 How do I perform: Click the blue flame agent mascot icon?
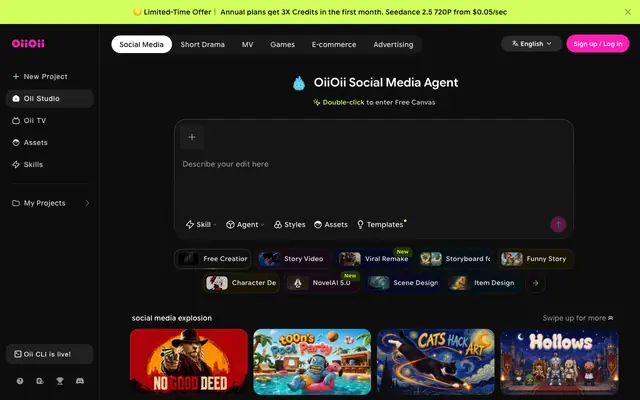pos(299,83)
